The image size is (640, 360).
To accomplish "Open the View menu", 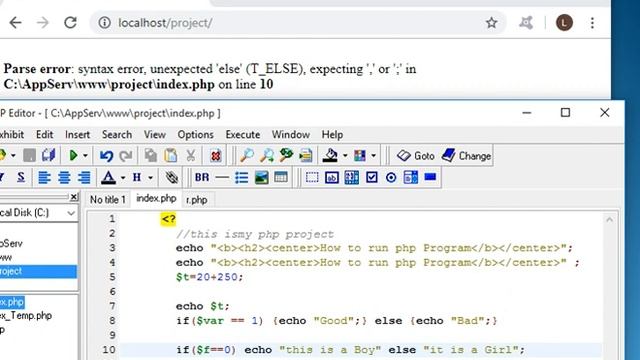I will (x=155, y=134).
